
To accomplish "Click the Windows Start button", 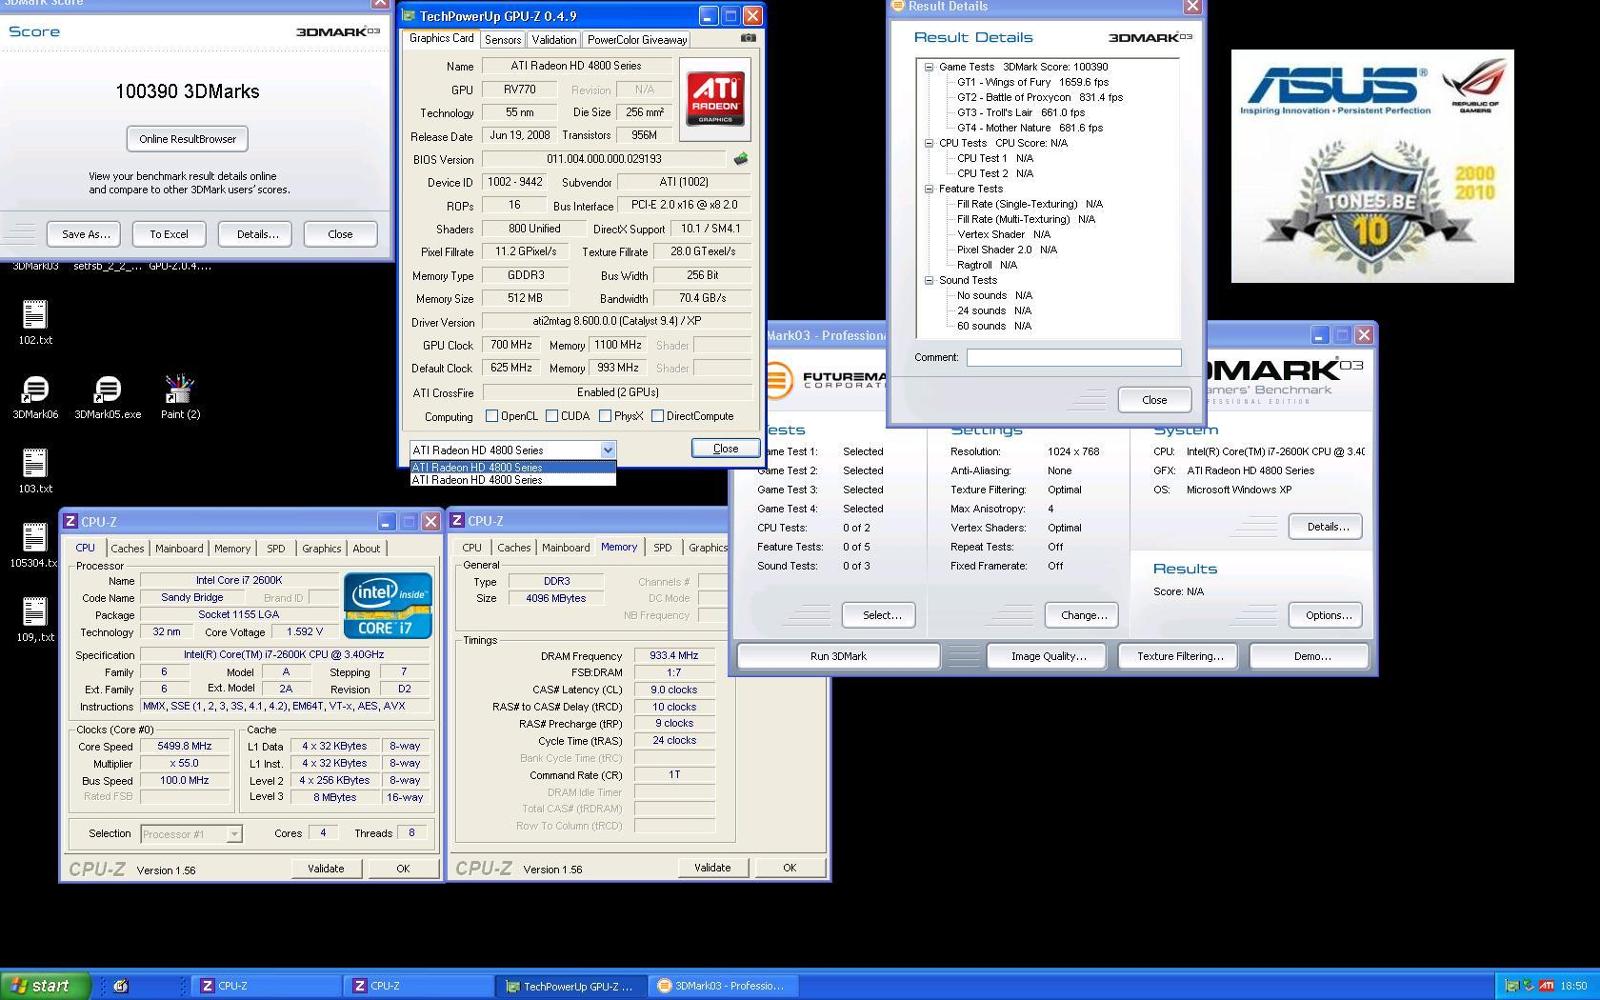I will click(x=45, y=986).
